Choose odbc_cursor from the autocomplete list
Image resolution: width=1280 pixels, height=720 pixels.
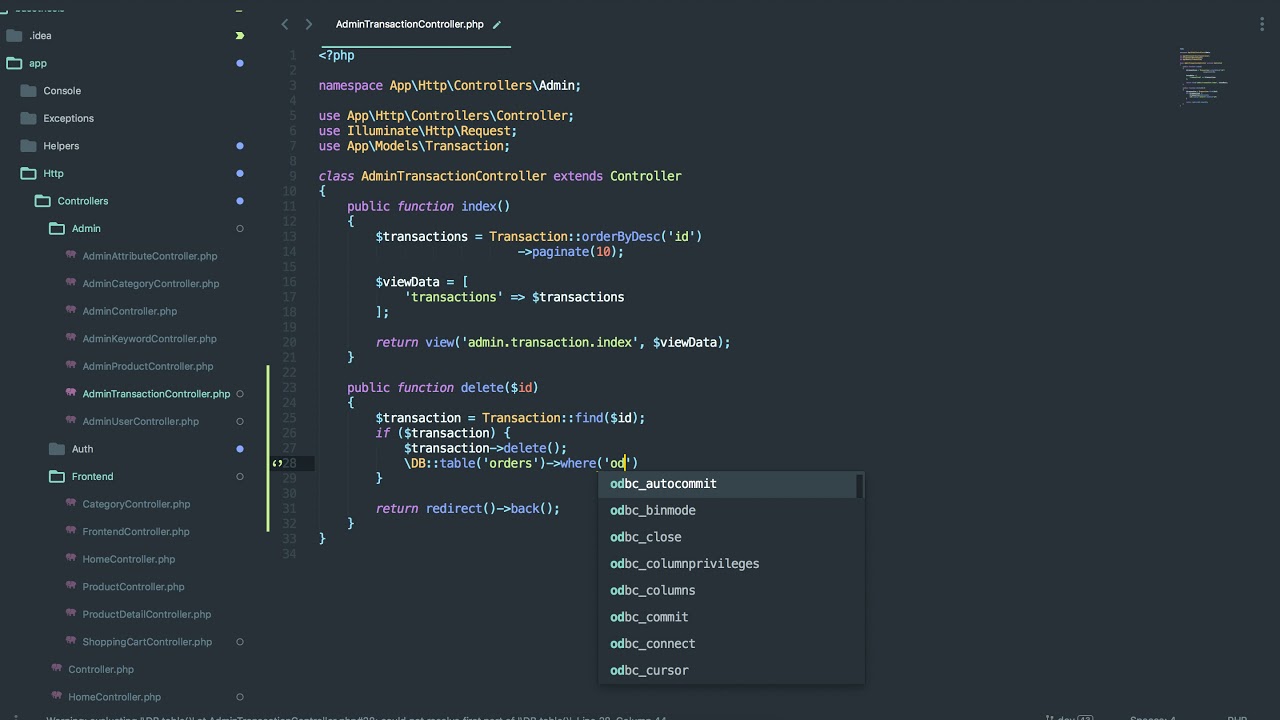click(x=731, y=670)
